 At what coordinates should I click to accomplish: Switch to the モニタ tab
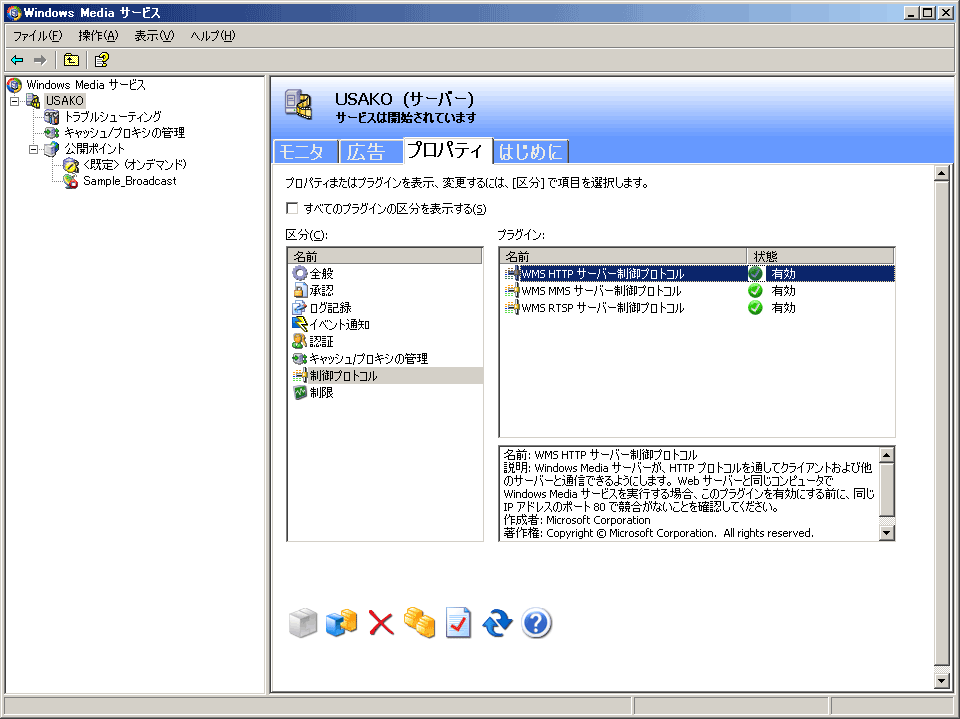click(x=306, y=151)
